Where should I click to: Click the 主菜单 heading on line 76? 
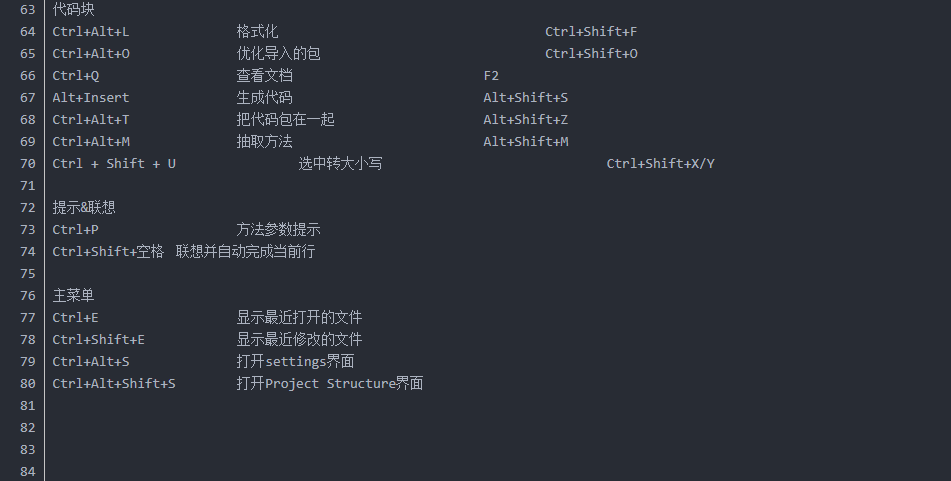pos(73,295)
